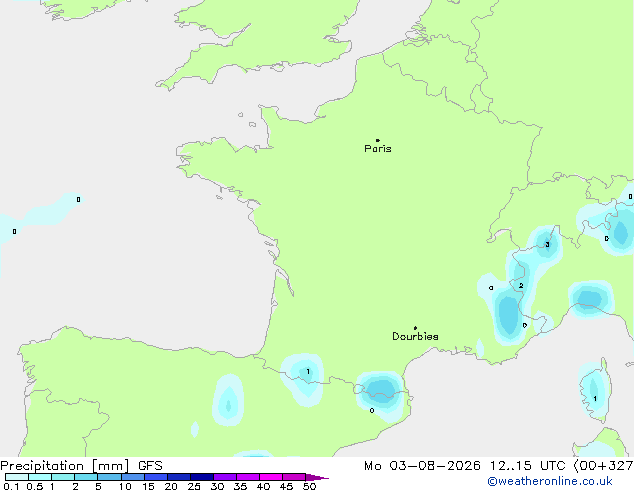Open the weatheronline.co.uk copyright link

(x=550, y=481)
